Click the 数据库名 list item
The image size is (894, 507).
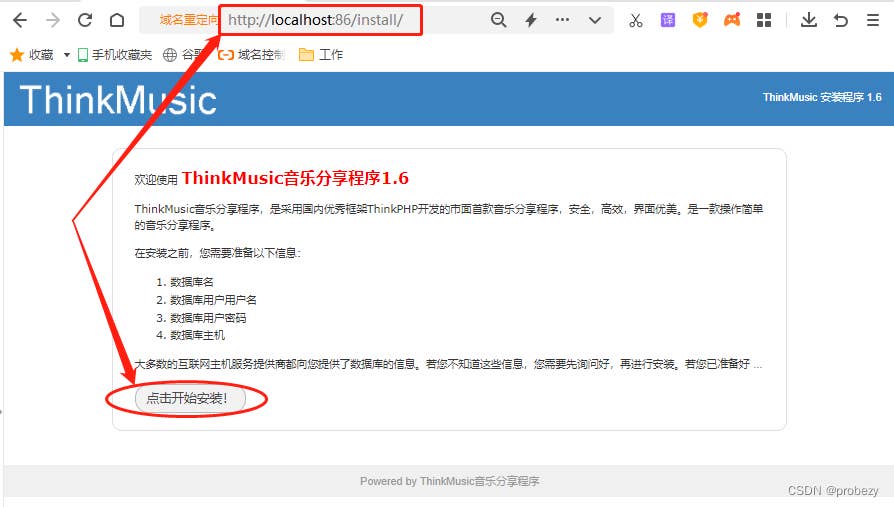point(192,282)
